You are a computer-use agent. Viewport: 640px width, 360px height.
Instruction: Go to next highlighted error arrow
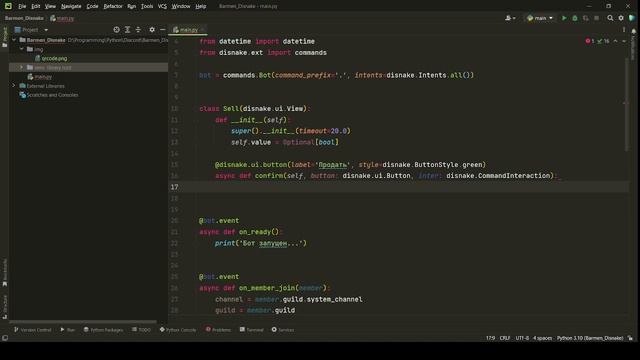click(x=624, y=41)
